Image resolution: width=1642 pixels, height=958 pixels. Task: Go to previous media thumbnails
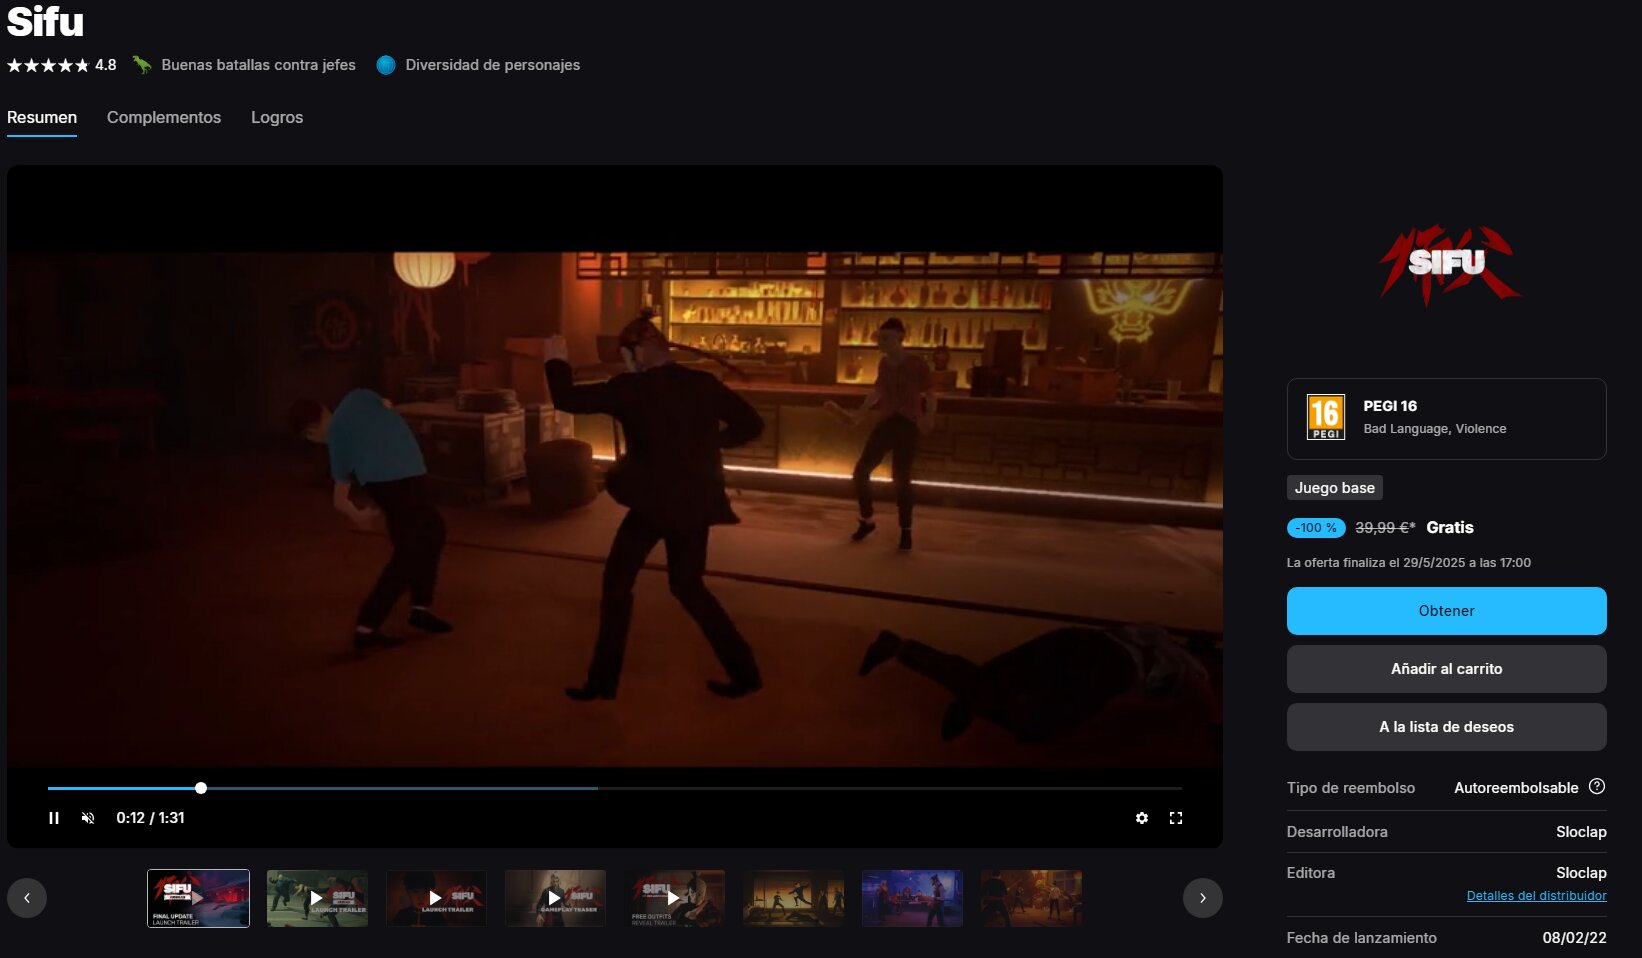click(x=27, y=898)
